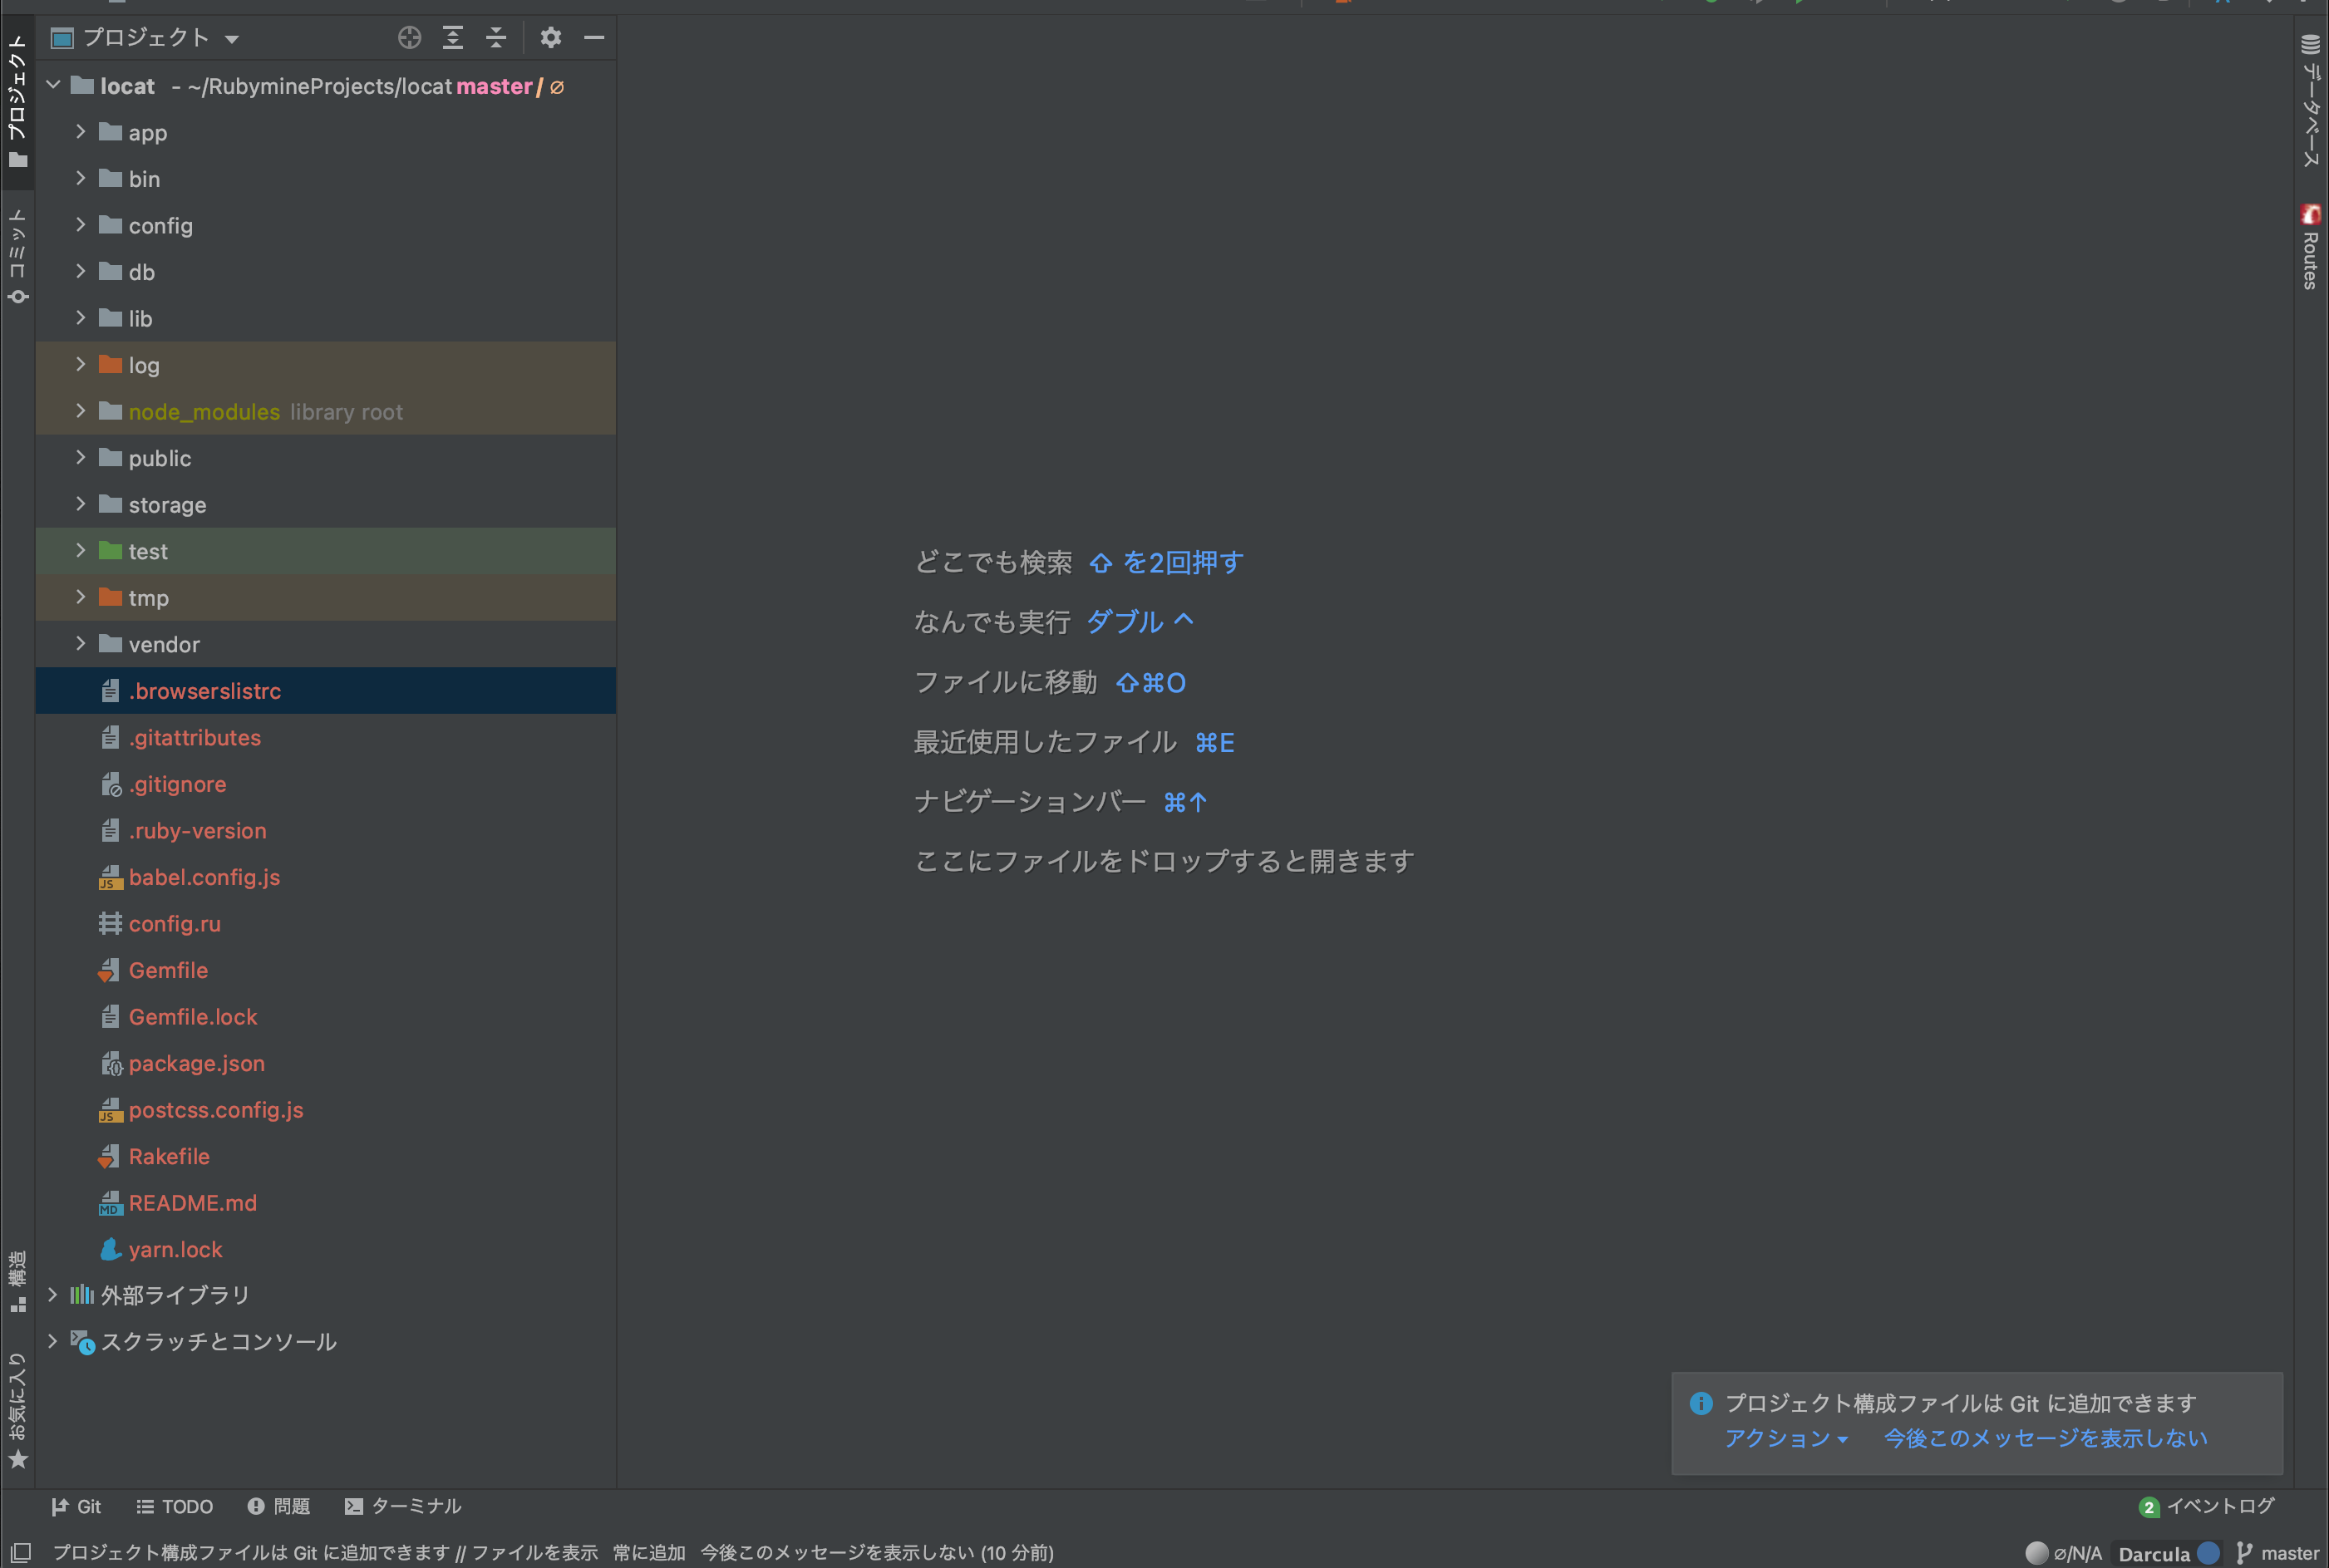Expand all nodes in the project tree

tap(453, 37)
